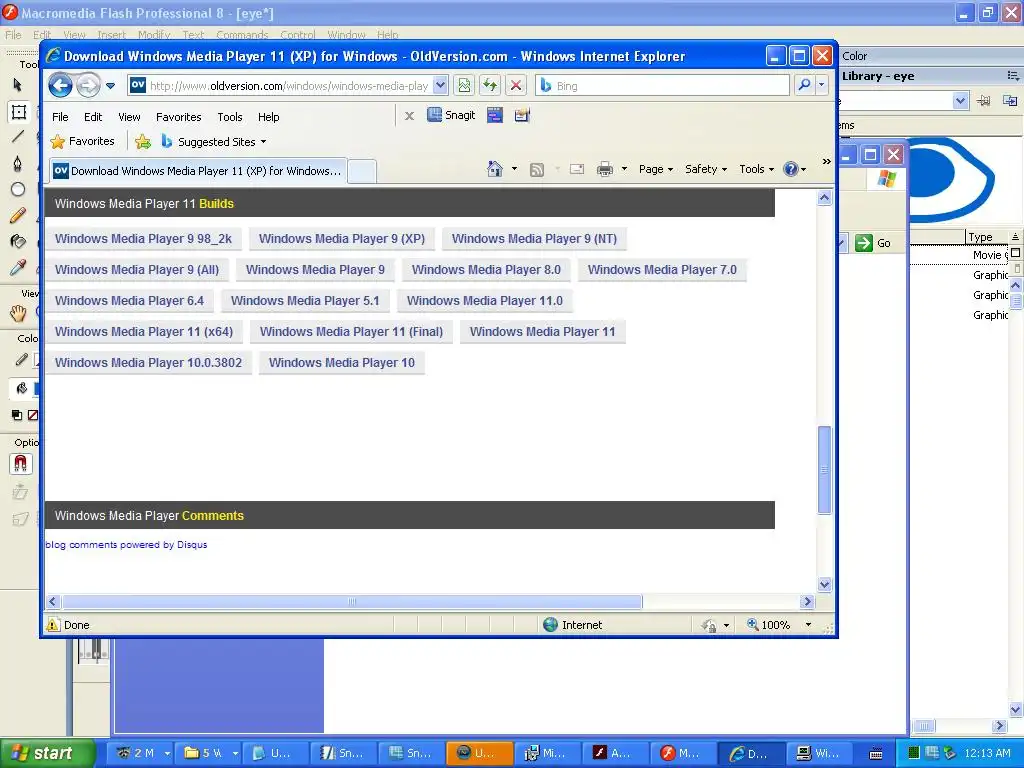Open the Page command menu
Image resolution: width=1024 pixels, height=768 pixels.
pyautogui.click(x=656, y=169)
